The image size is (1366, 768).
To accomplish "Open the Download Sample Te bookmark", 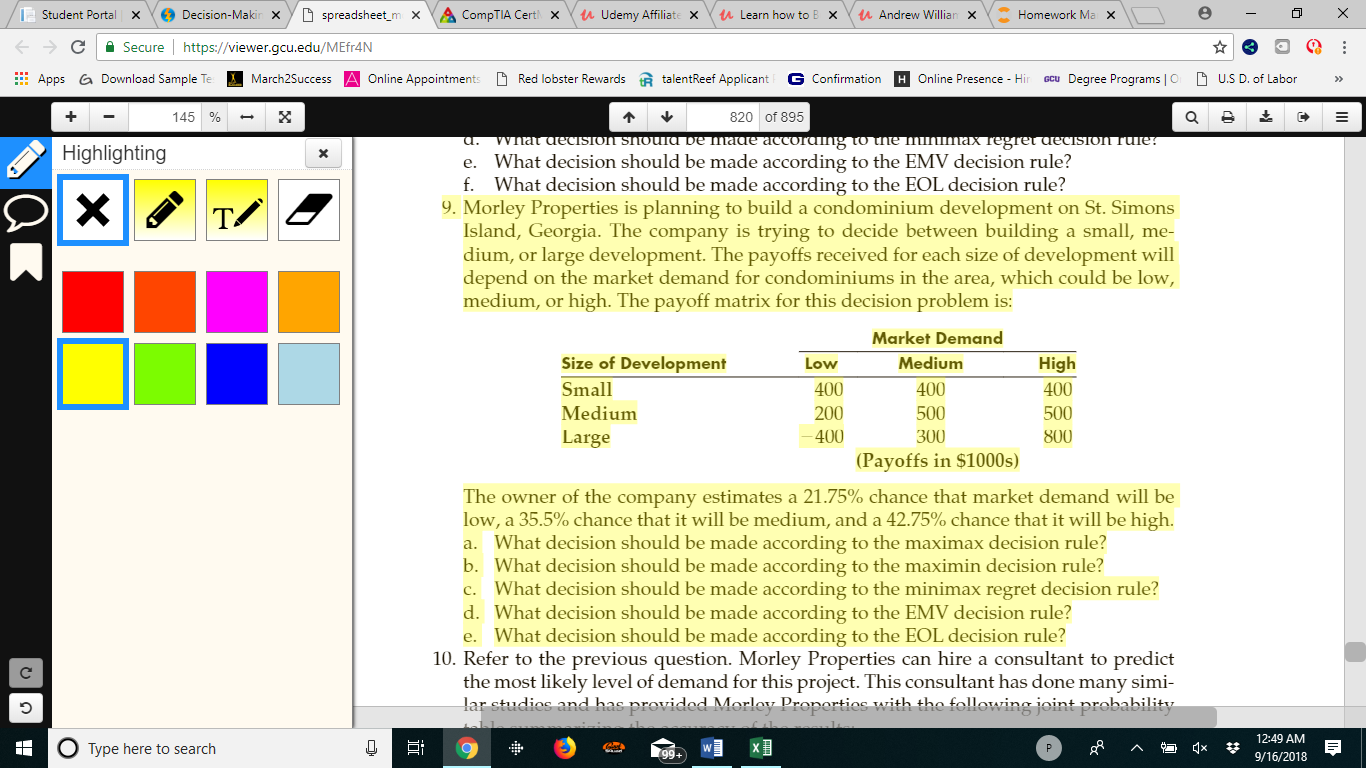I will (x=145, y=79).
